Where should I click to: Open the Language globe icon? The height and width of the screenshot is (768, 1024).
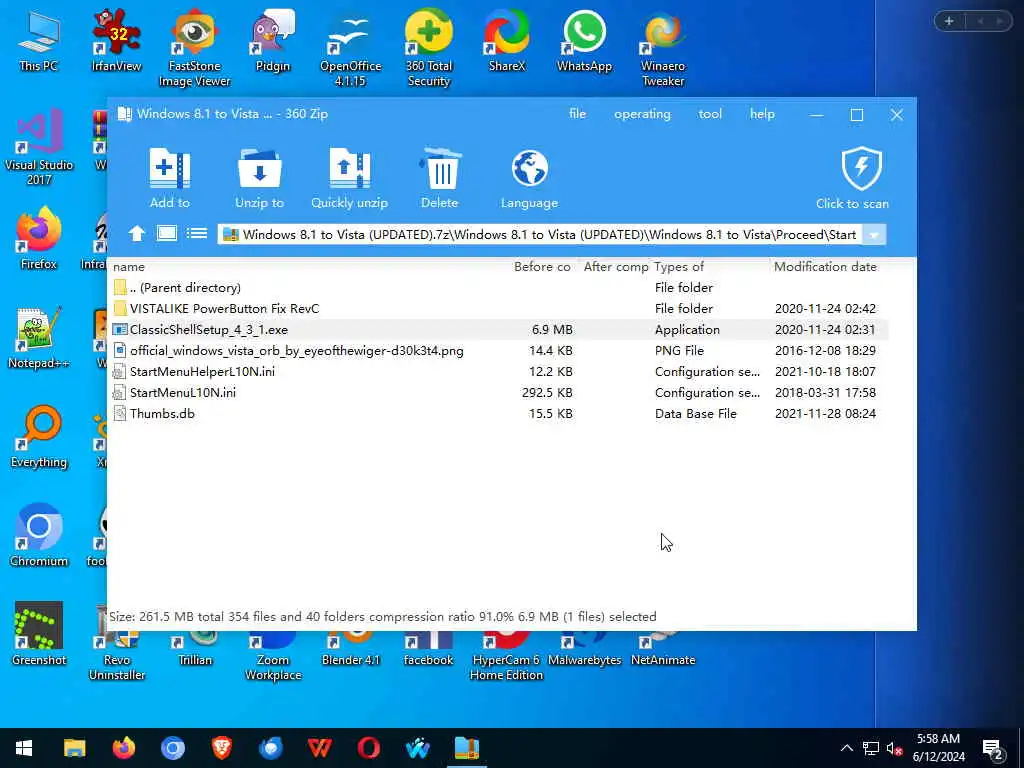tap(529, 178)
